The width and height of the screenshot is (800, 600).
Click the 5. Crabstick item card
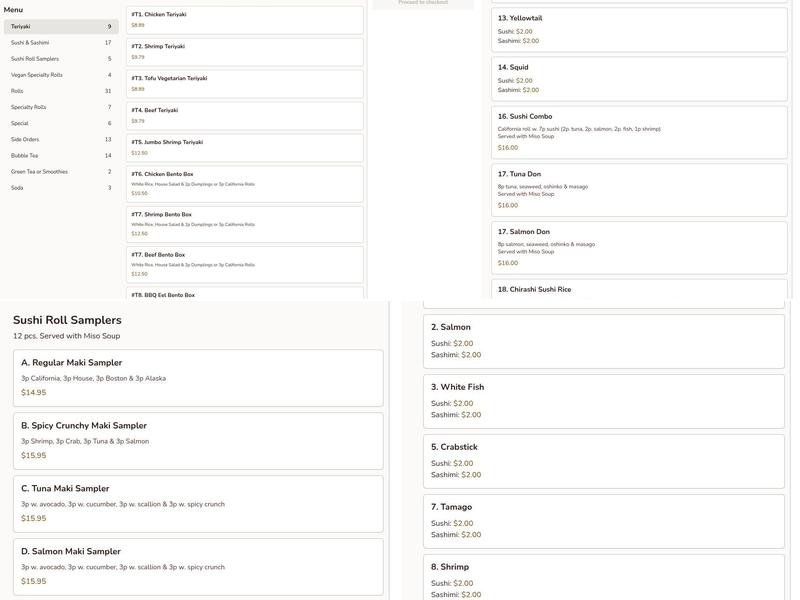pos(604,460)
